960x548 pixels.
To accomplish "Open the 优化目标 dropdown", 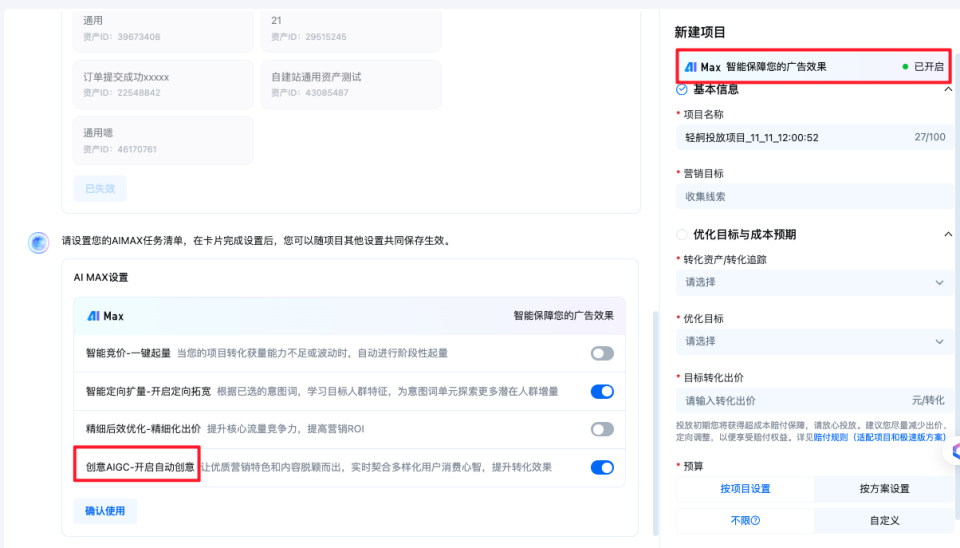I will pyautogui.click(x=814, y=341).
